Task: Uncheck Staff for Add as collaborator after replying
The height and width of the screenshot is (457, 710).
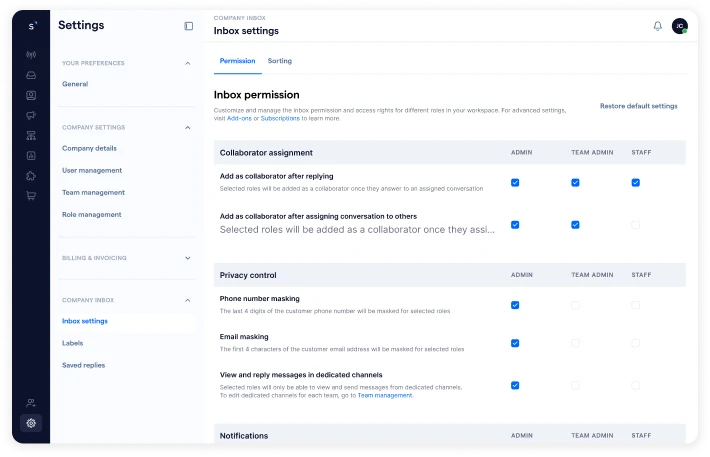Action: pyautogui.click(x=635, y=183)
